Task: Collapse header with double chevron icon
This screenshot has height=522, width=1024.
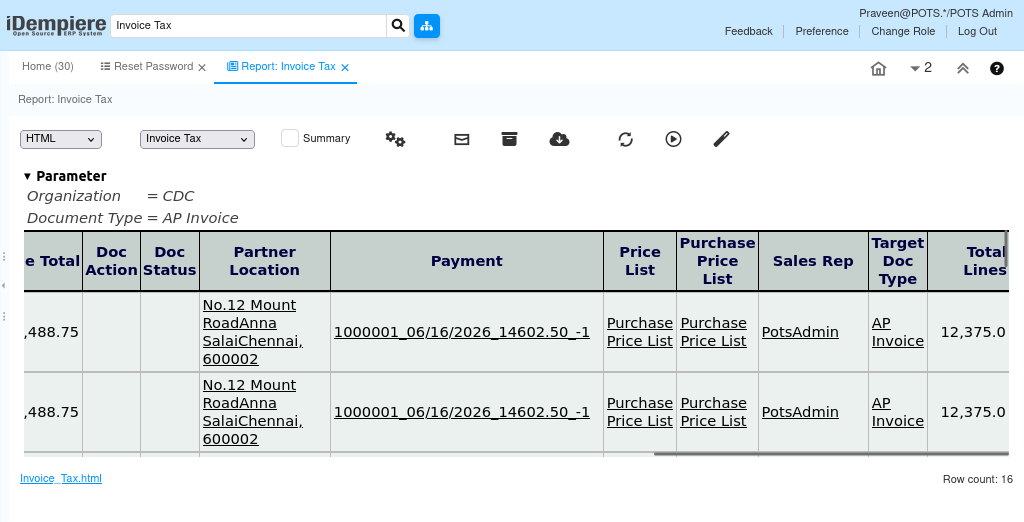Action: tap(963, 68)
